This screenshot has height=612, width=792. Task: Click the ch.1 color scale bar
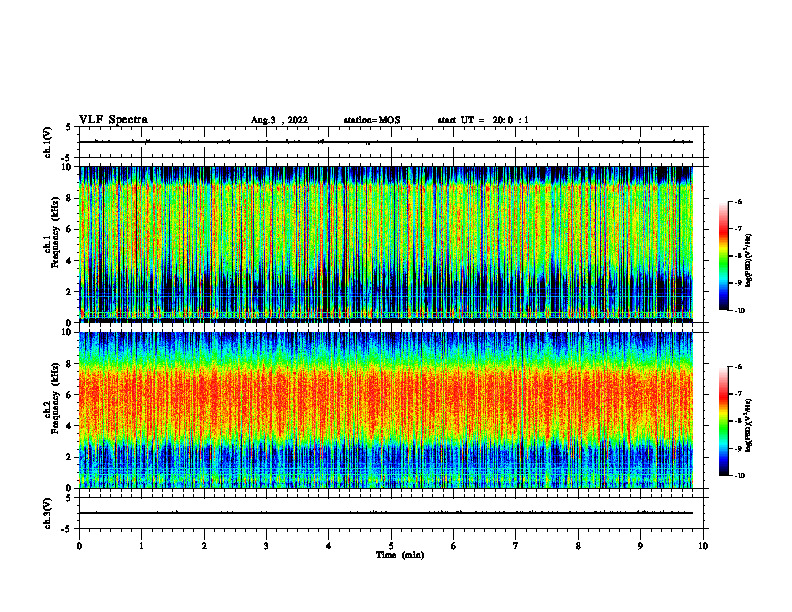tap(724, 256)
